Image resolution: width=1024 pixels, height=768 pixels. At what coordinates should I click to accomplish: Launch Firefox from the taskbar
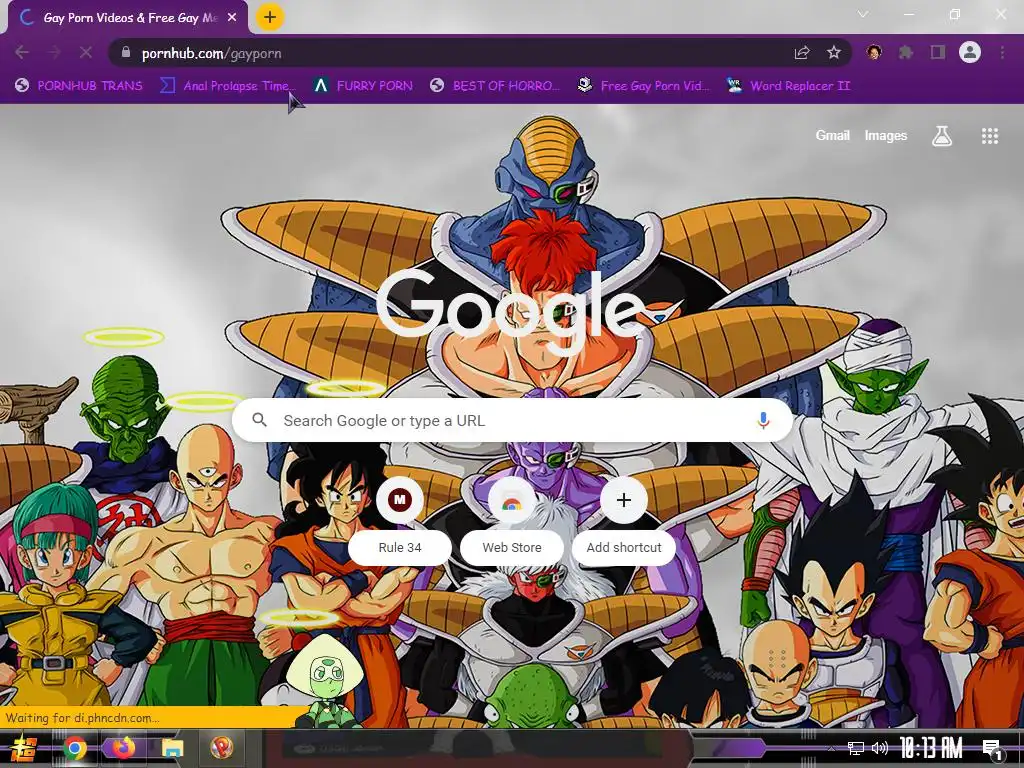click(x=123, y=748)
